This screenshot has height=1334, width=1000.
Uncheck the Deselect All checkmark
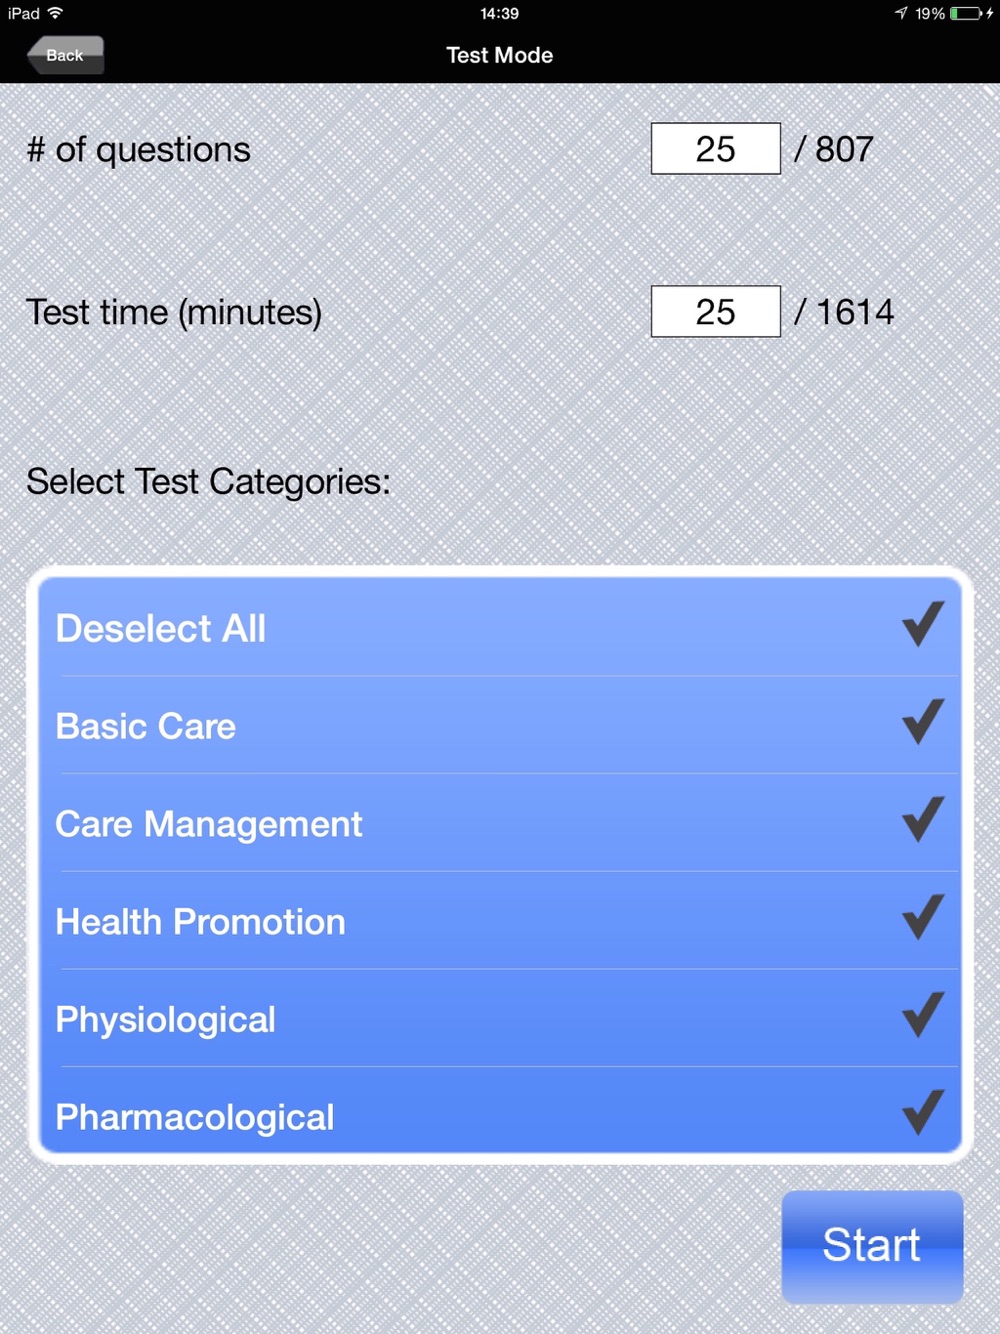[922, 625]
